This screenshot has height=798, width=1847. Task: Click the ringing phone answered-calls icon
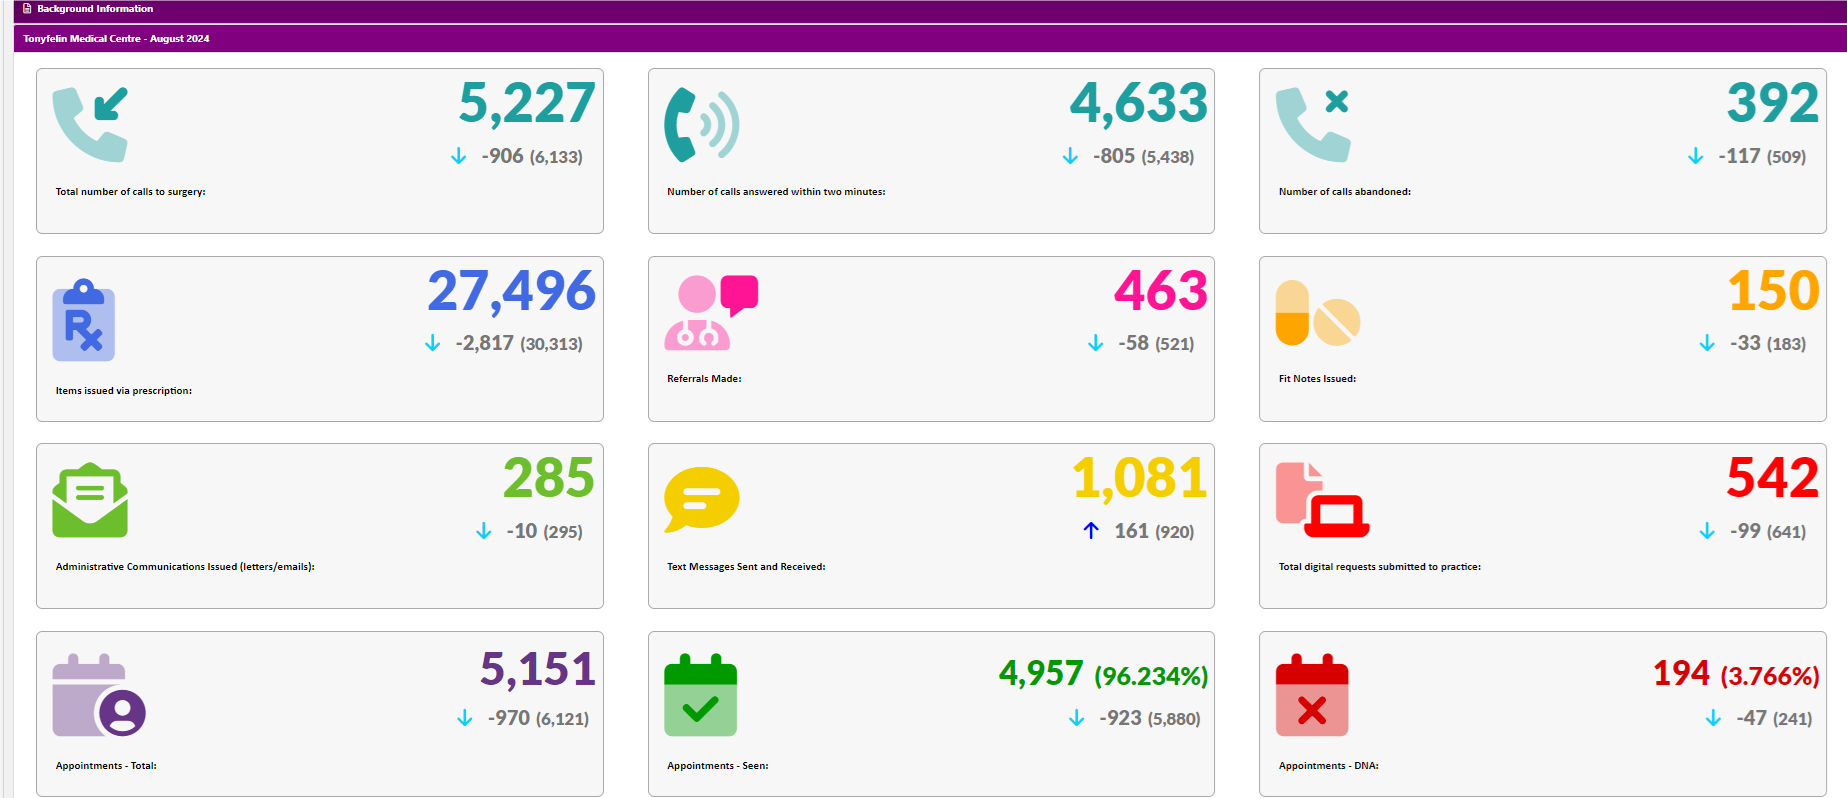[x=702, y=124]
